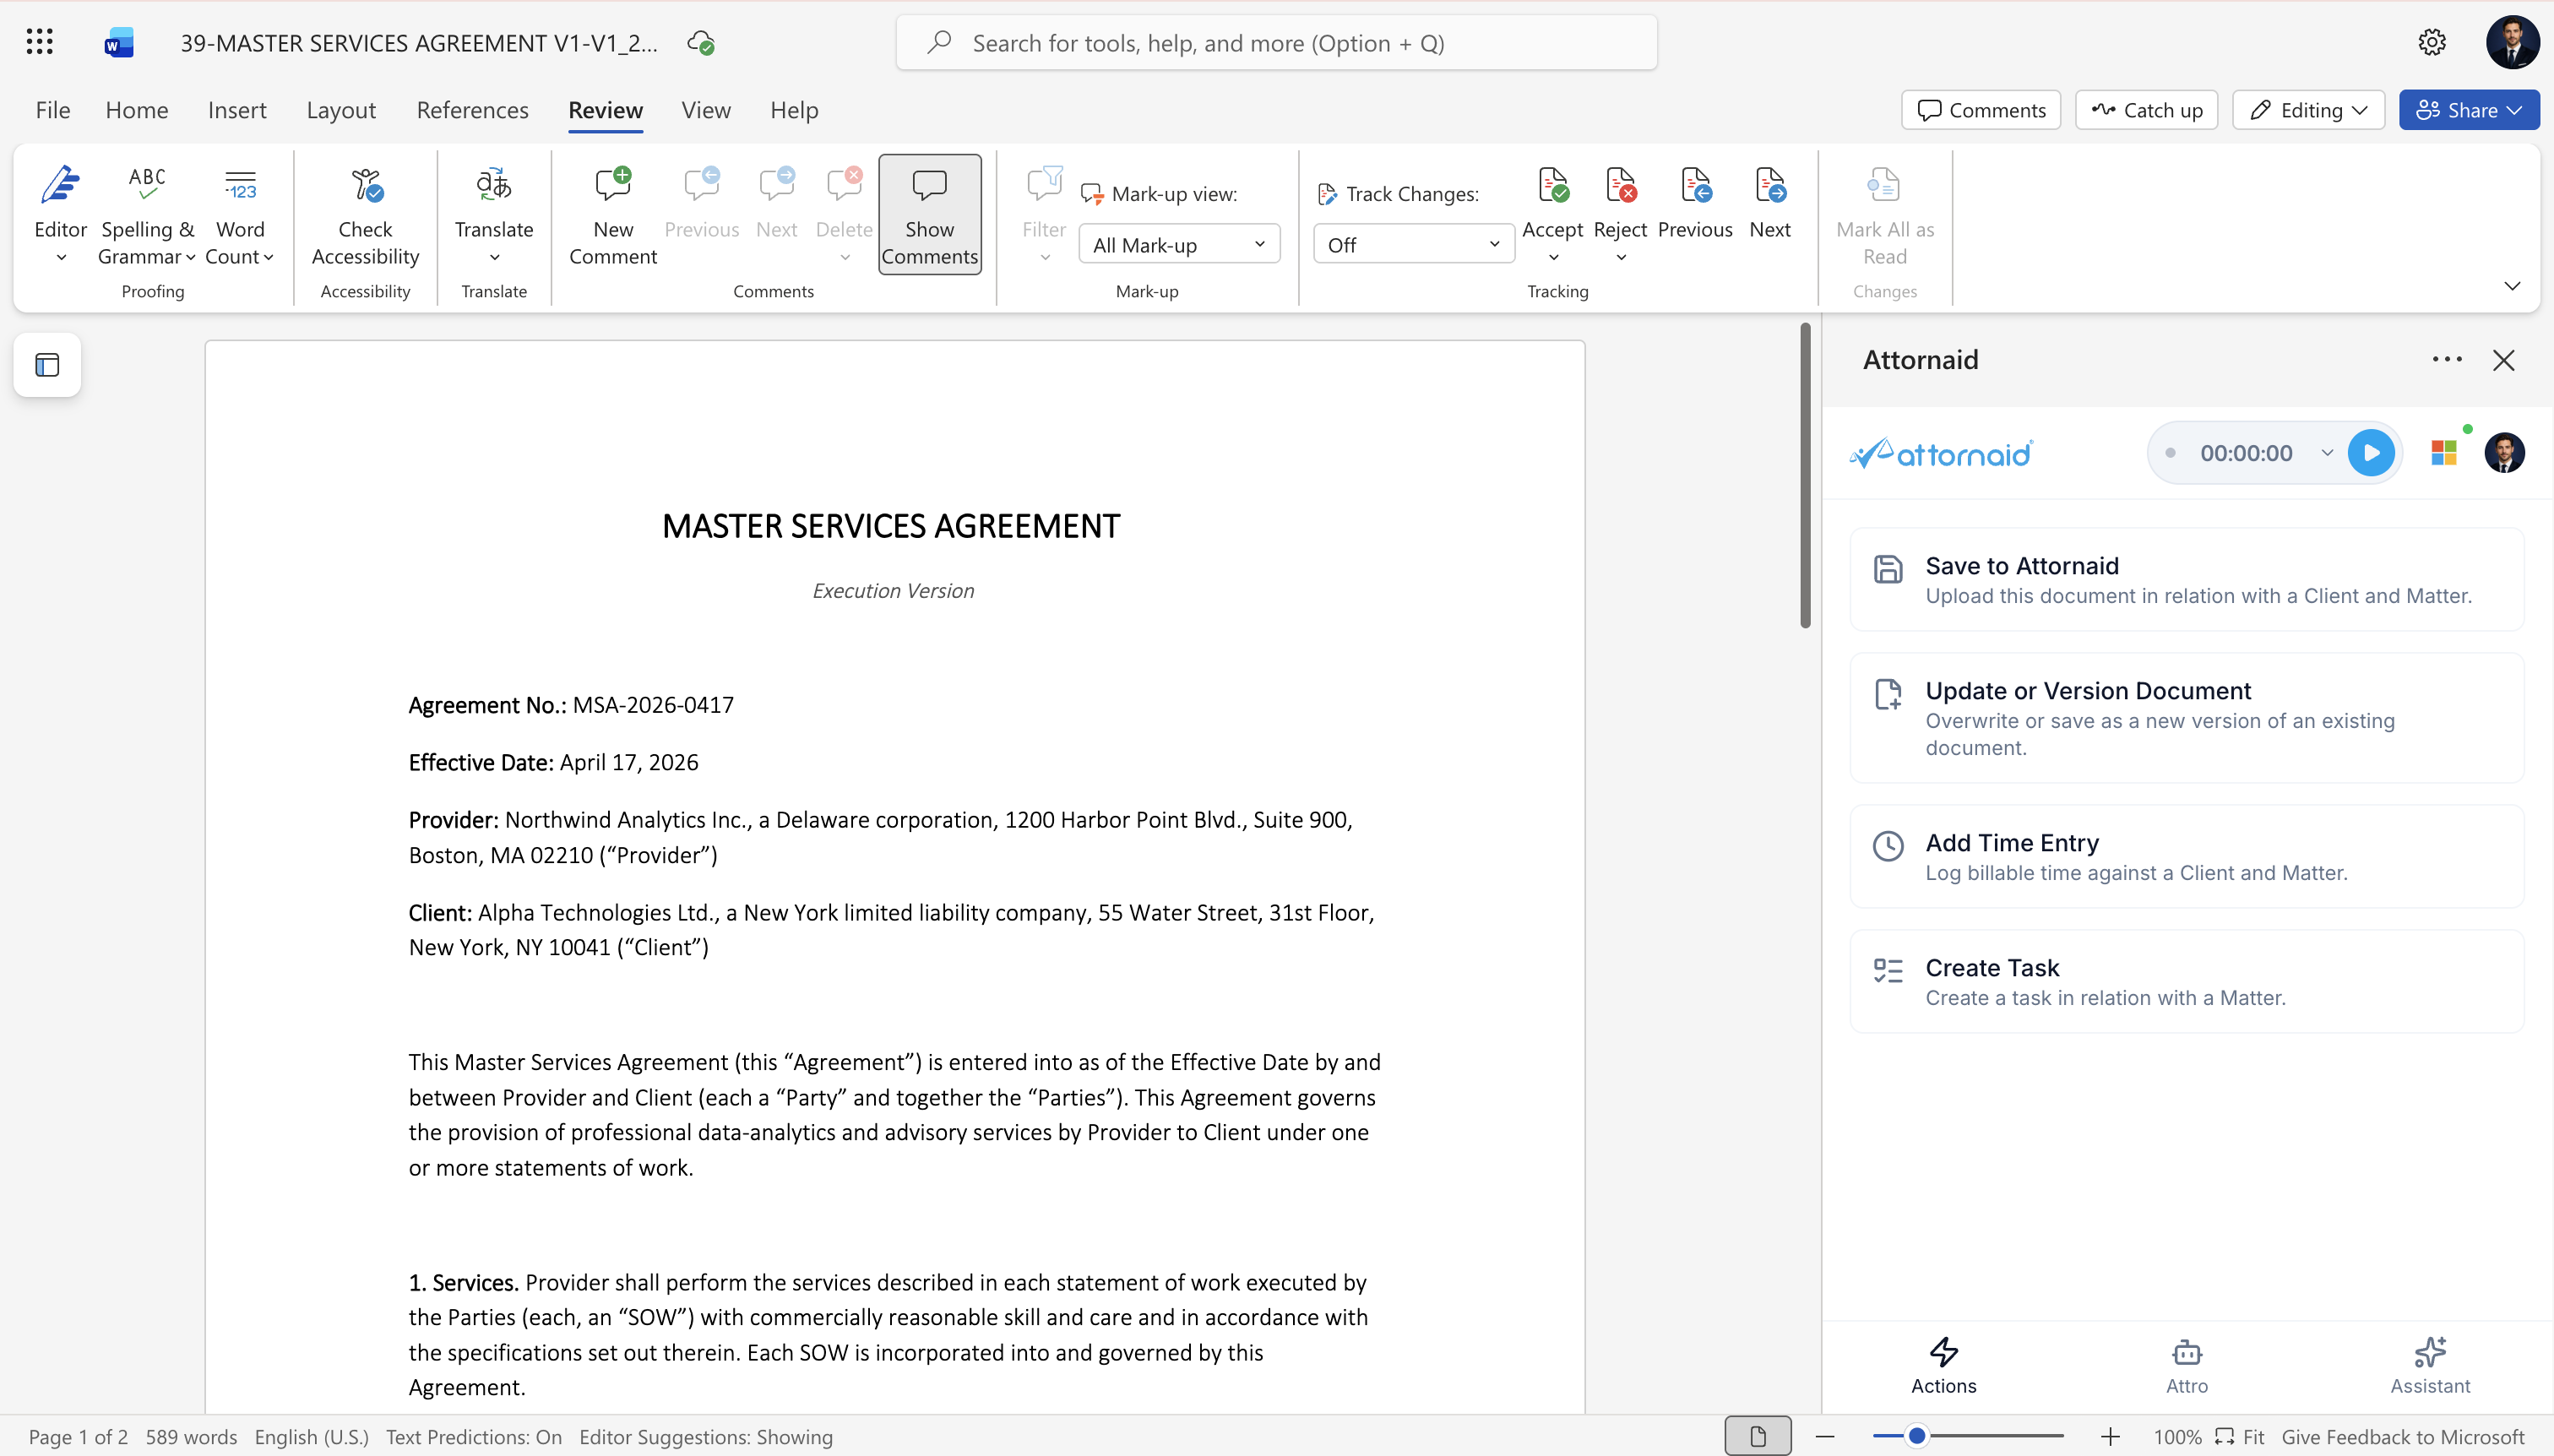This screenshot has width=2554, height=1456.
Task: Toggle Text Predictions: On
Action: click(x=473, y=1437)
